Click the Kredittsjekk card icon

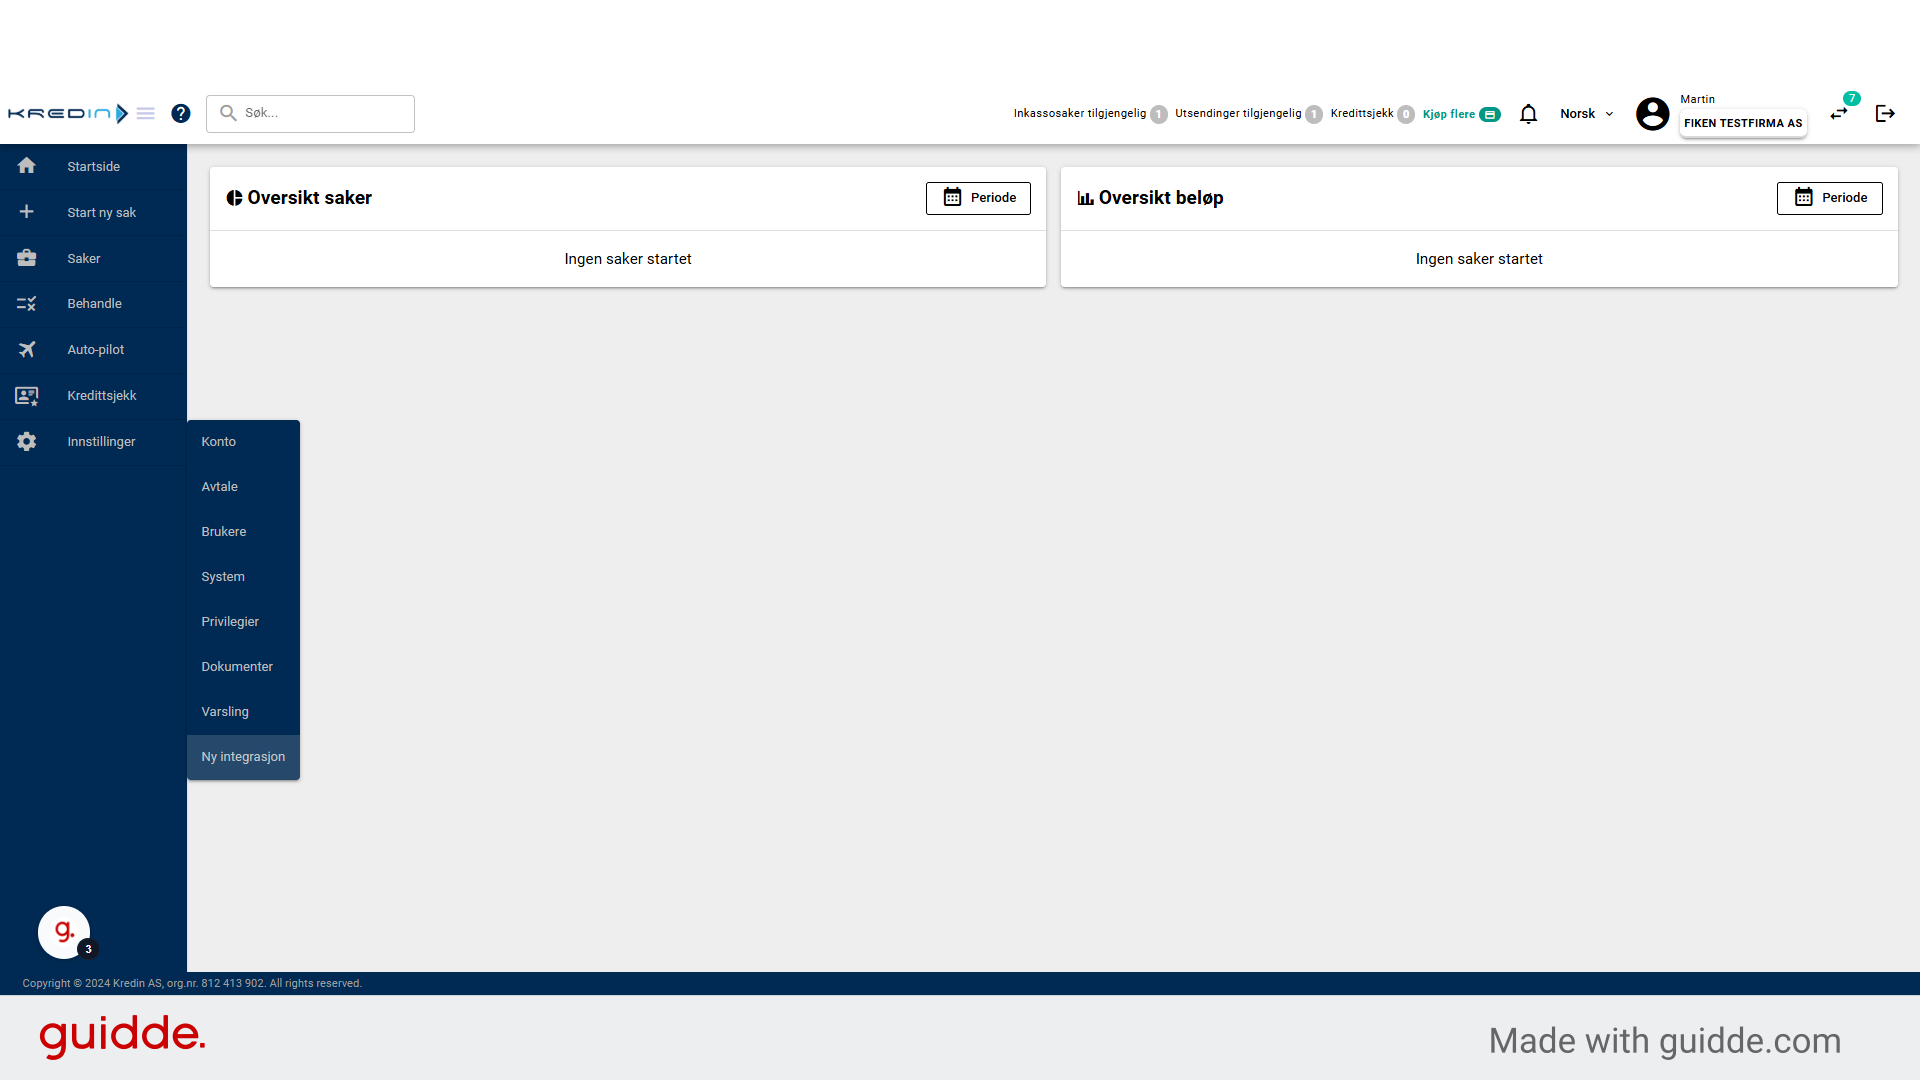click(x=27, y=396)
